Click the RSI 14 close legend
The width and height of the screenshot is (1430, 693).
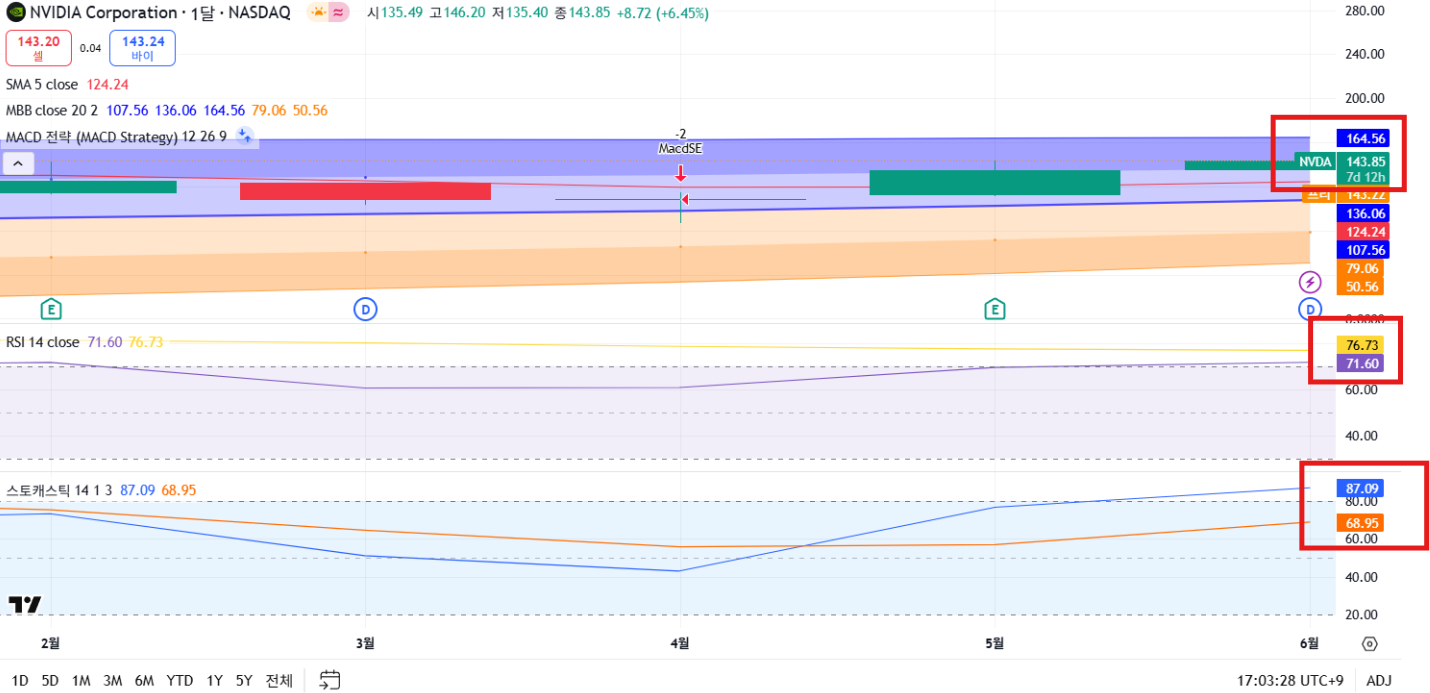point(42,342)
